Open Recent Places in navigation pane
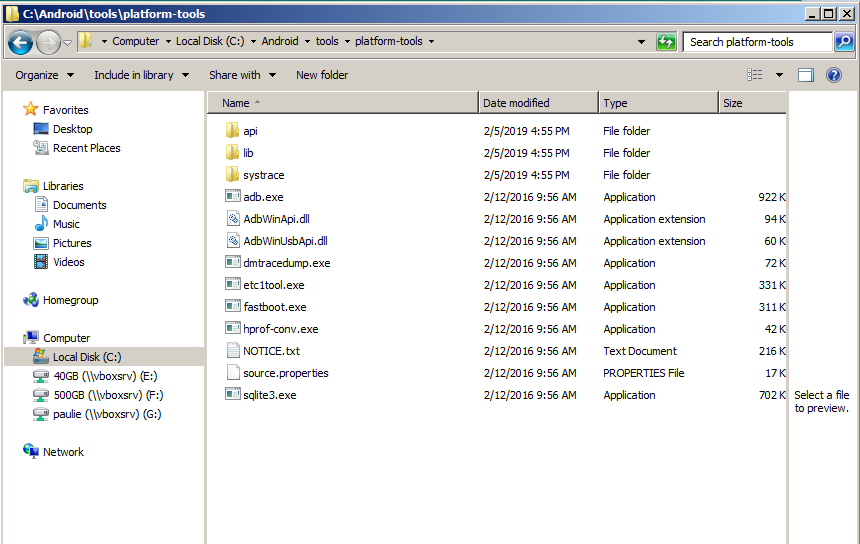This screenshot has height=544, width=860. [87, 148]
